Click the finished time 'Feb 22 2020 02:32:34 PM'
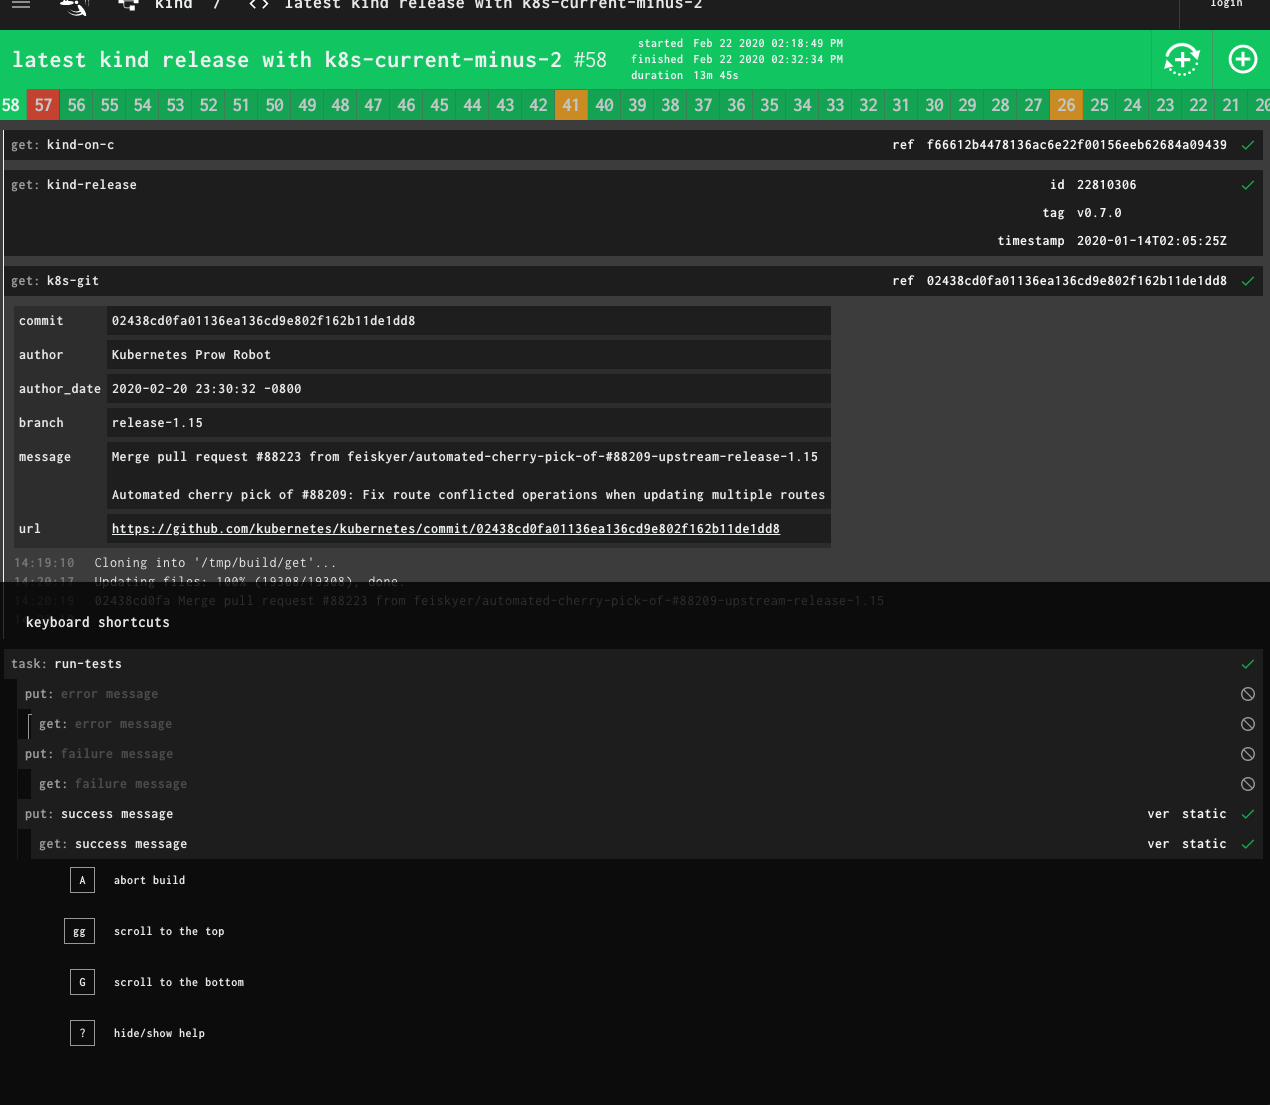This screenshot has height=1105, width=1270. pos(768,60)
